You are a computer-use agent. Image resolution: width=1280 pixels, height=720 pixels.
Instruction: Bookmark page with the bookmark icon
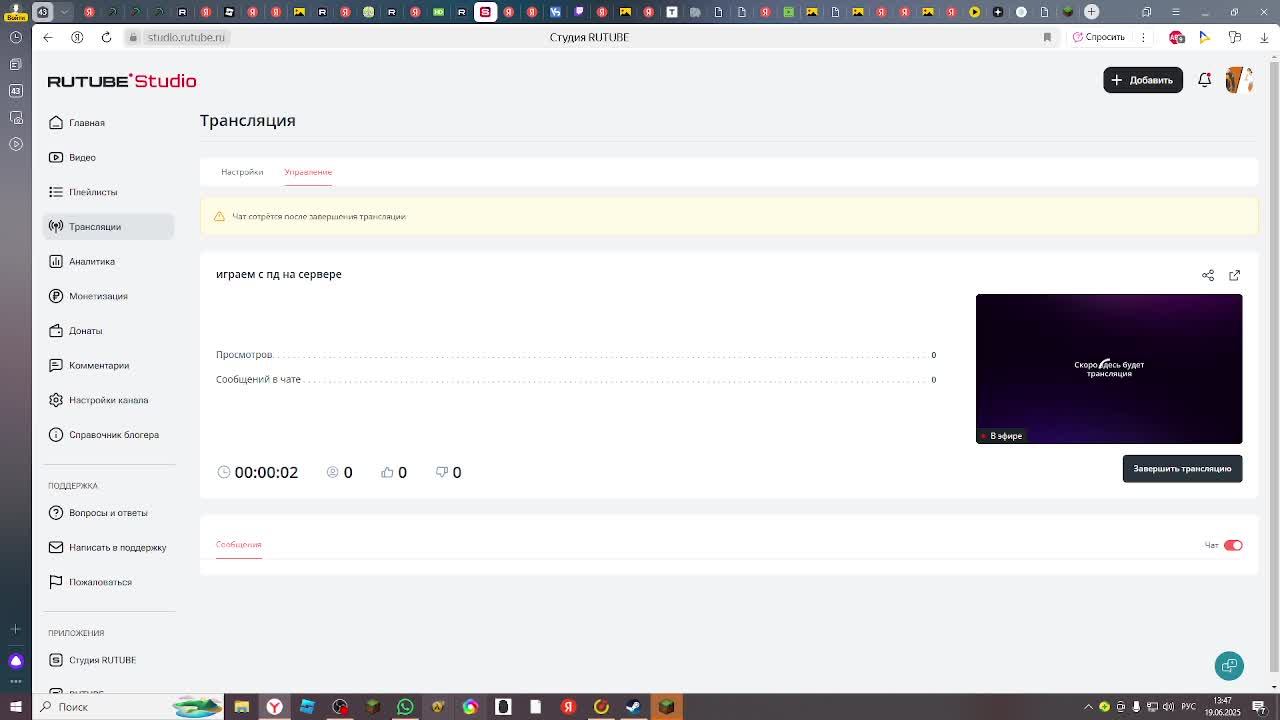click(x=1047, y=37)
